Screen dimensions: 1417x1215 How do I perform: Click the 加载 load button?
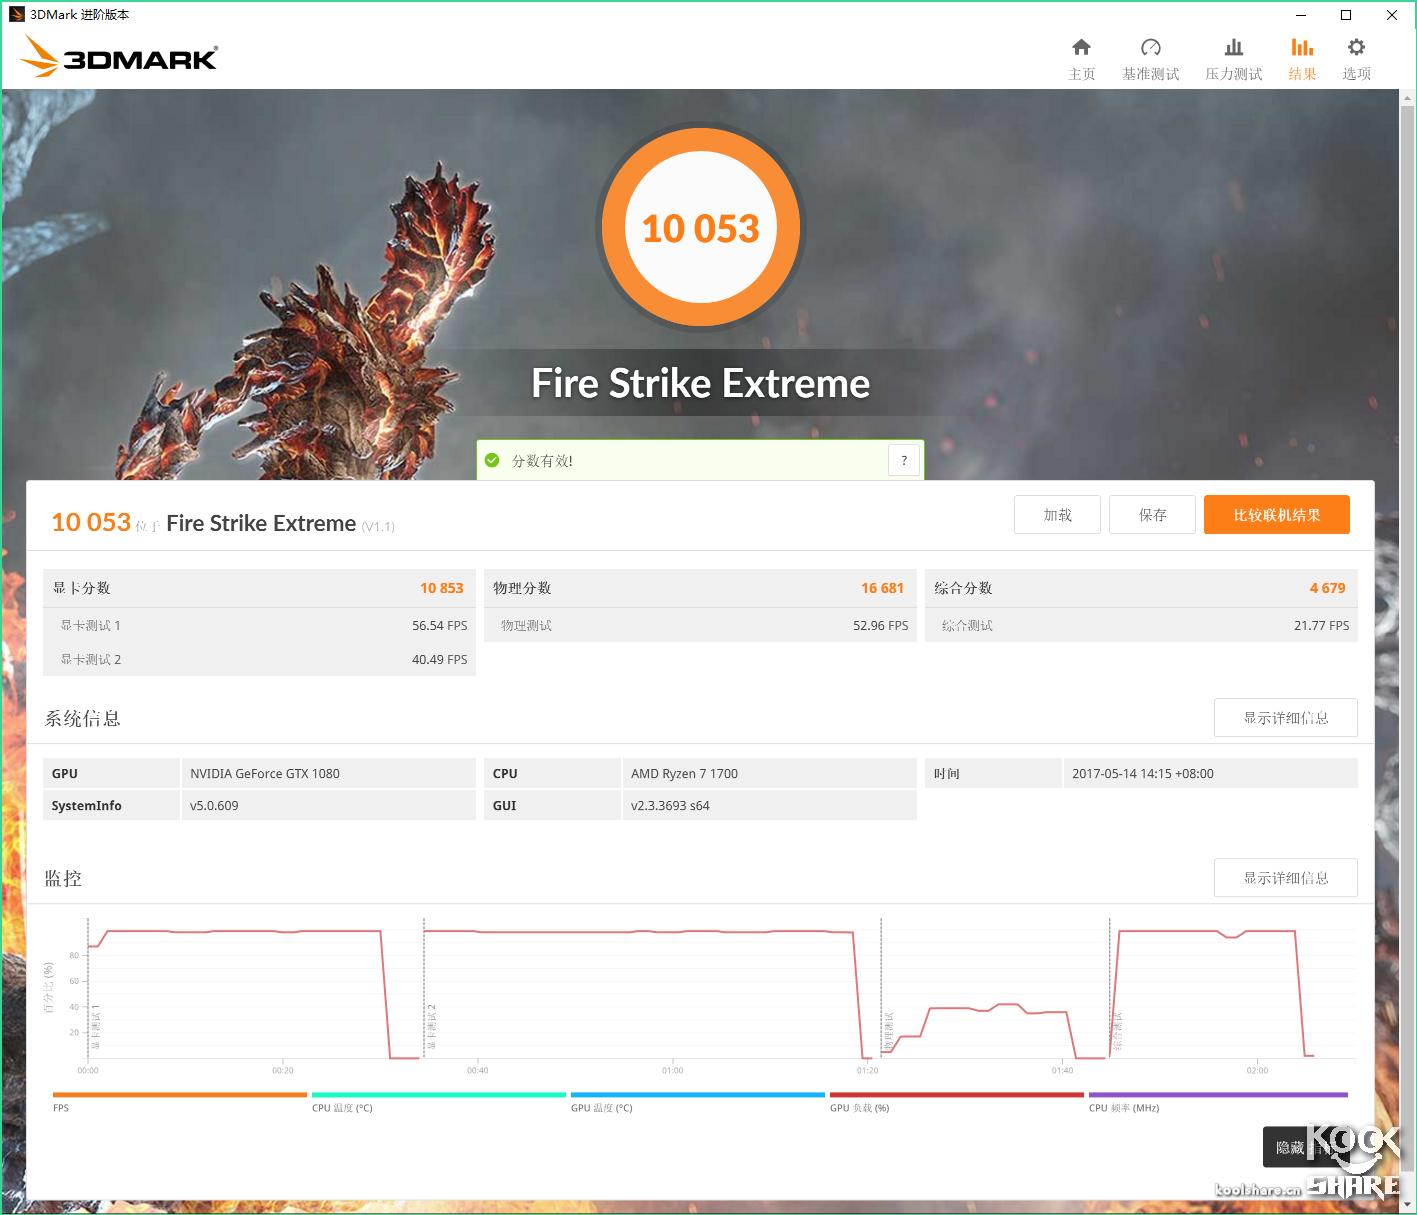[1056, 514]
